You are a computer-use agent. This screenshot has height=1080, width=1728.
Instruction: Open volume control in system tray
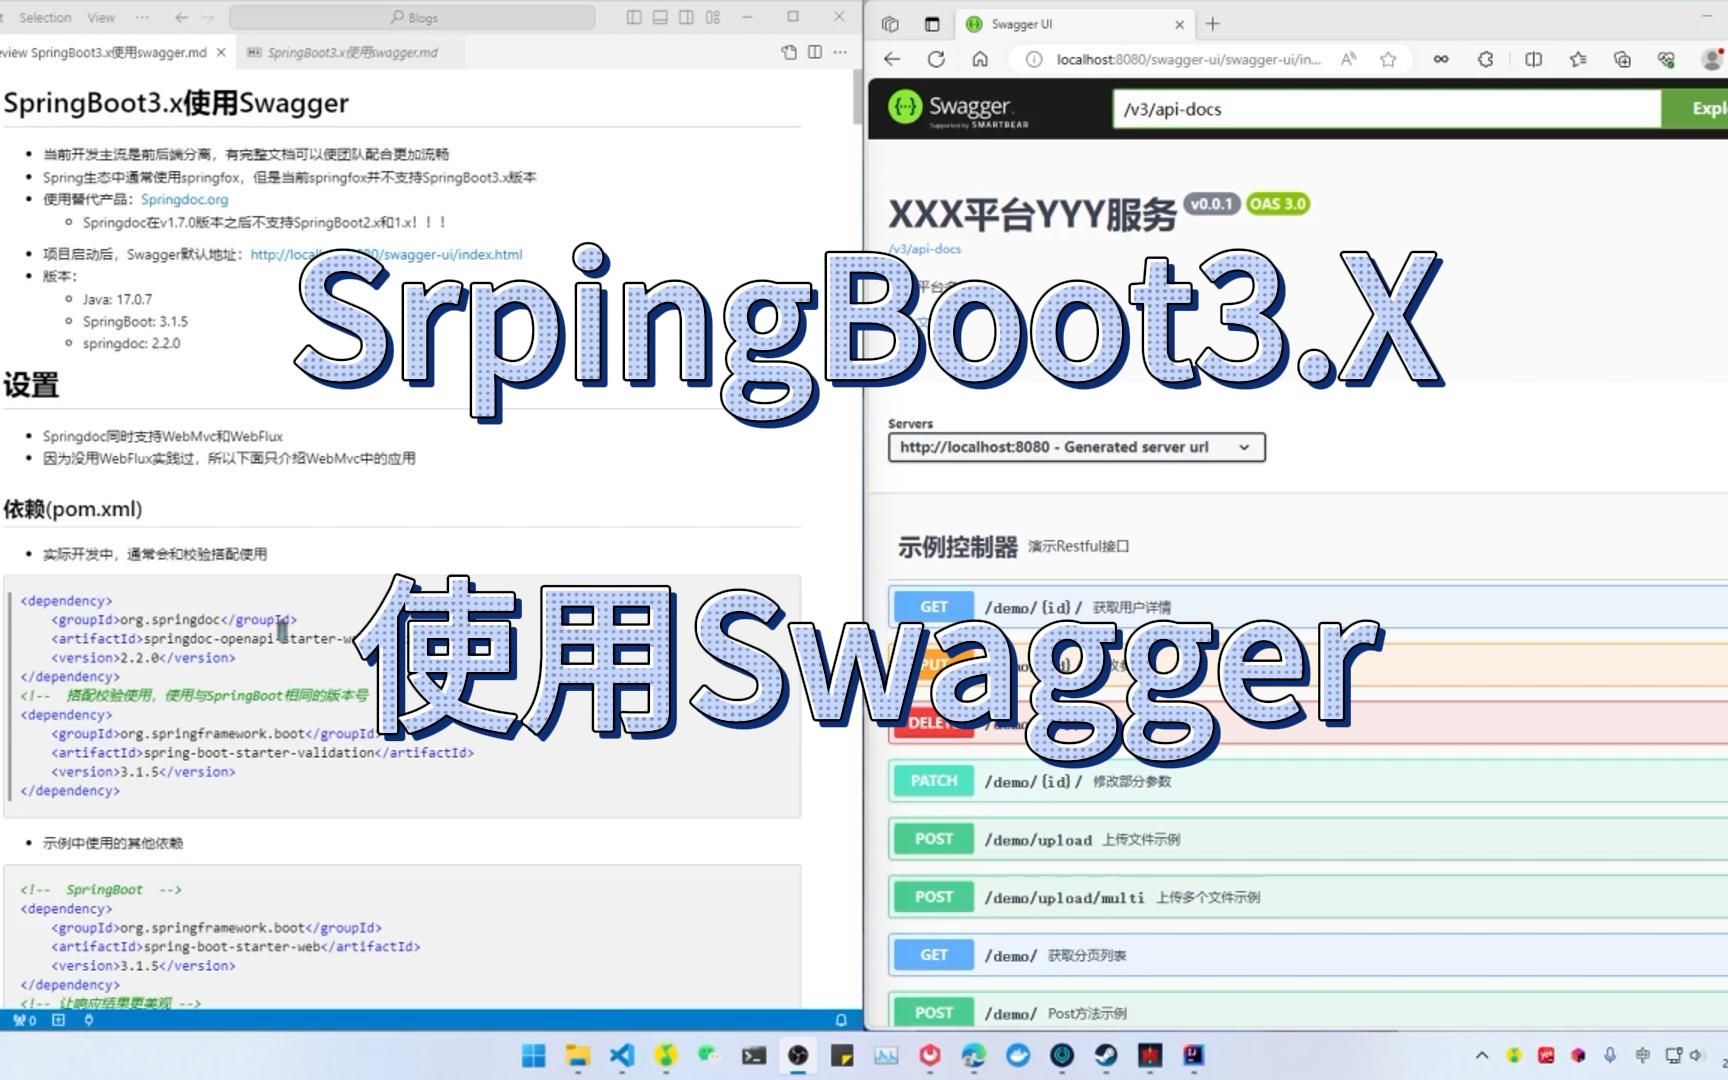click(x=1696, y=1055)
